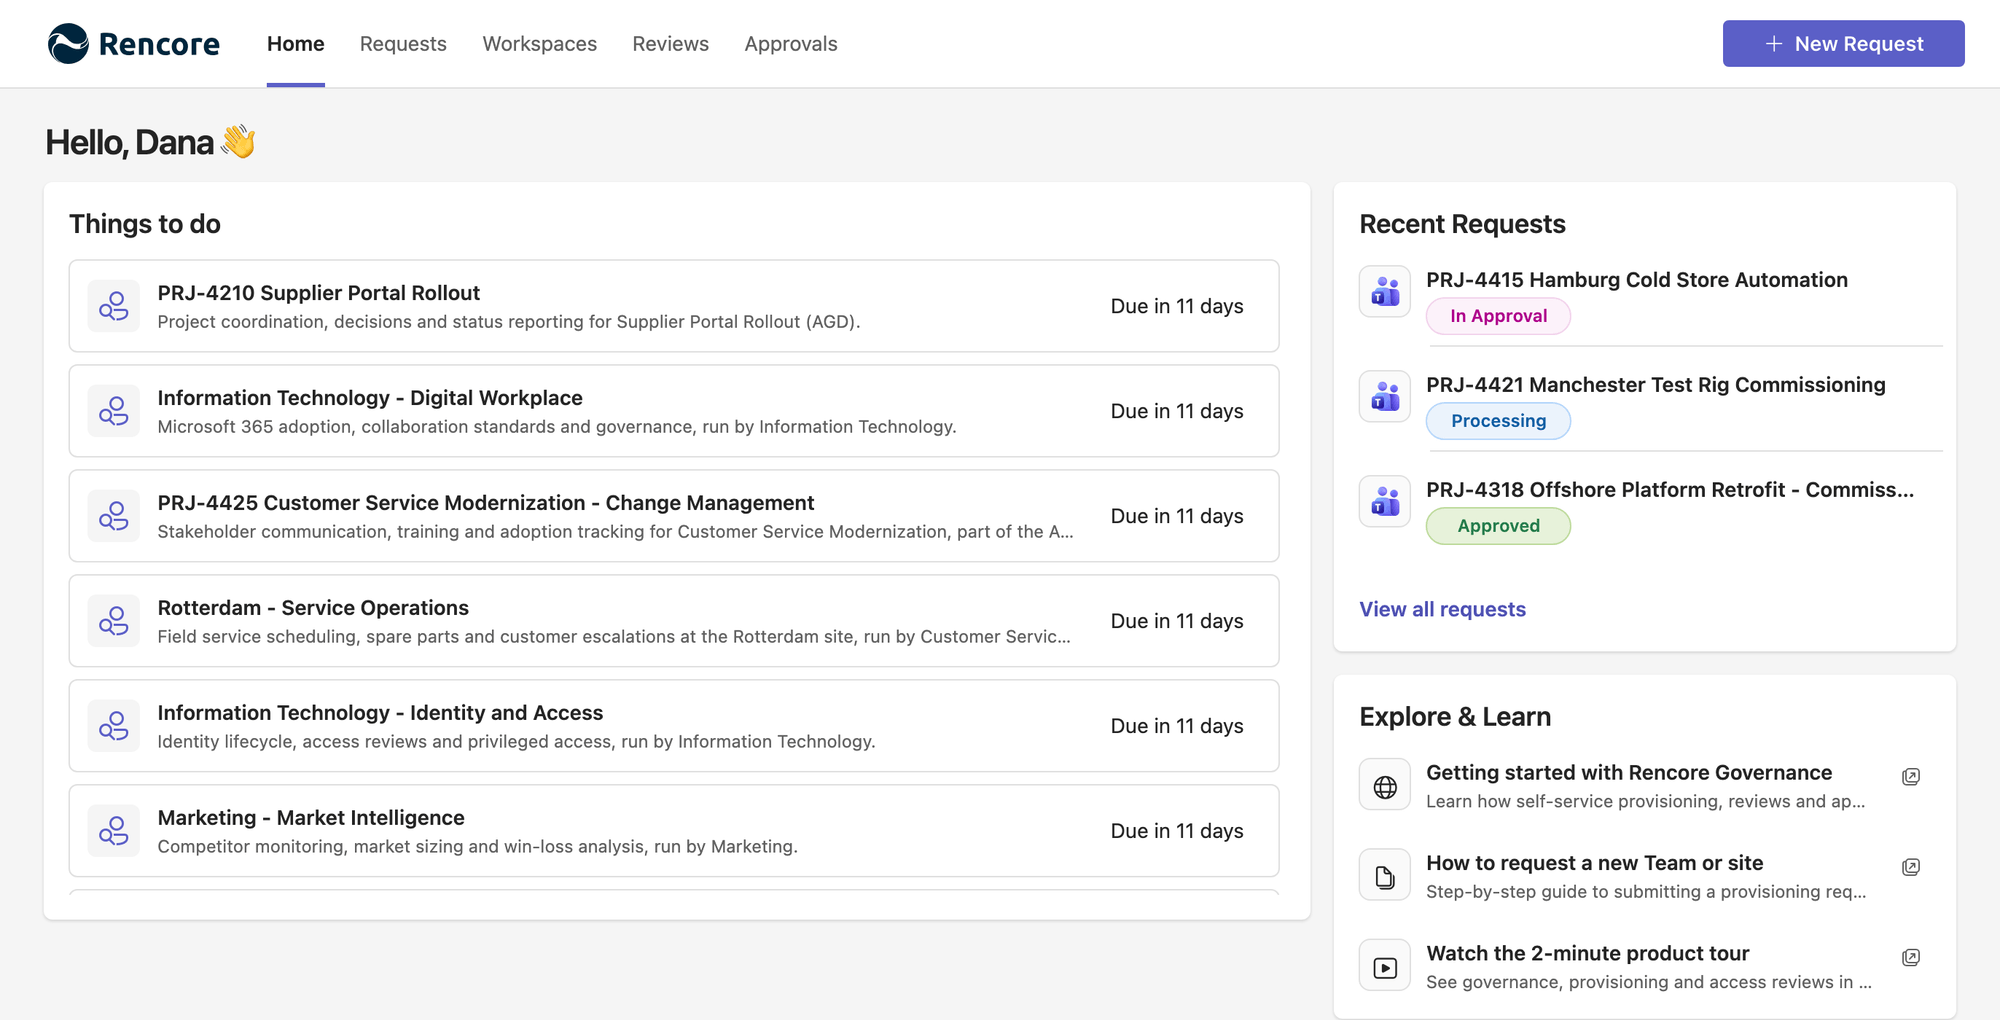The width and height of the screenshot is (2000, 1020).
Task: Open external link icon for How to request a new Team
Action: 1911,867
